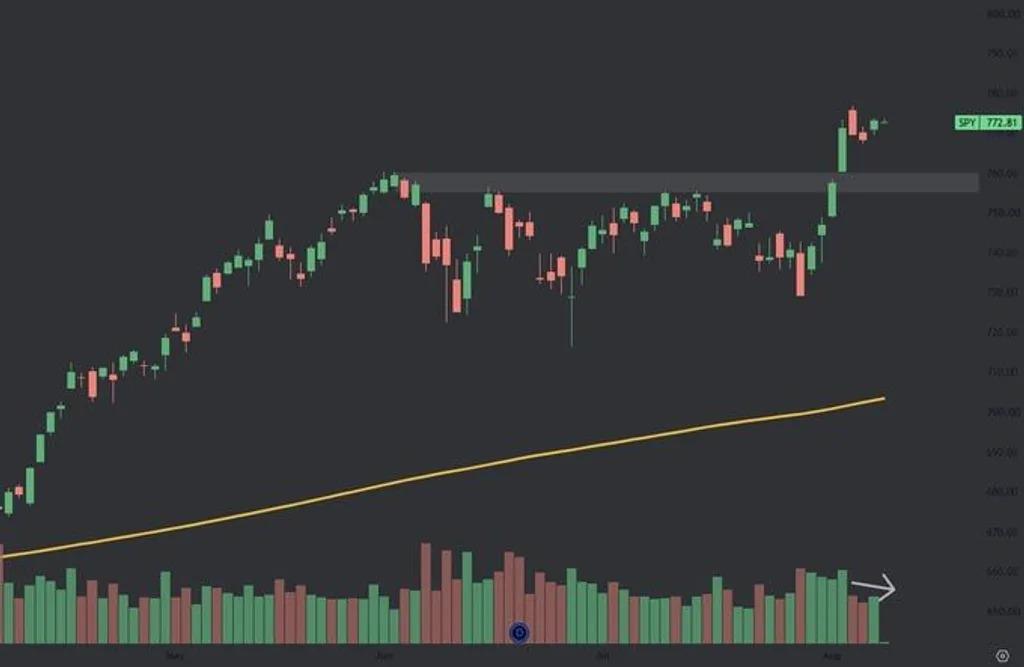The image size is (1024, 667).
Task: Click the Jul label on time axis
Action: point(603,655)
